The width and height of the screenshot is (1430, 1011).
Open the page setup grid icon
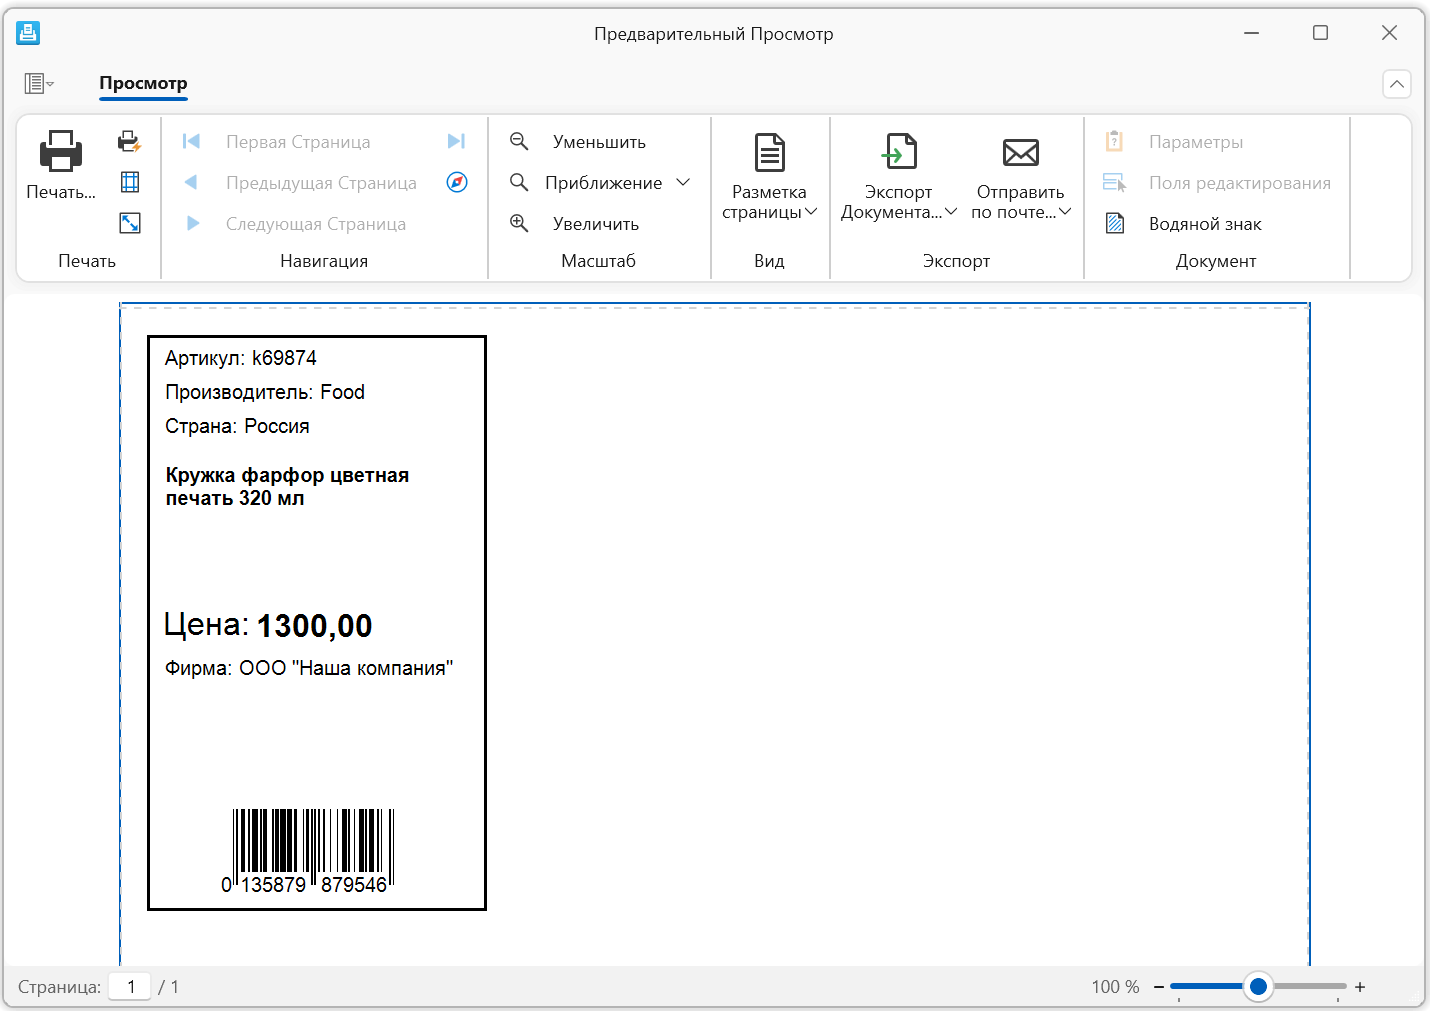pos(130,182)
